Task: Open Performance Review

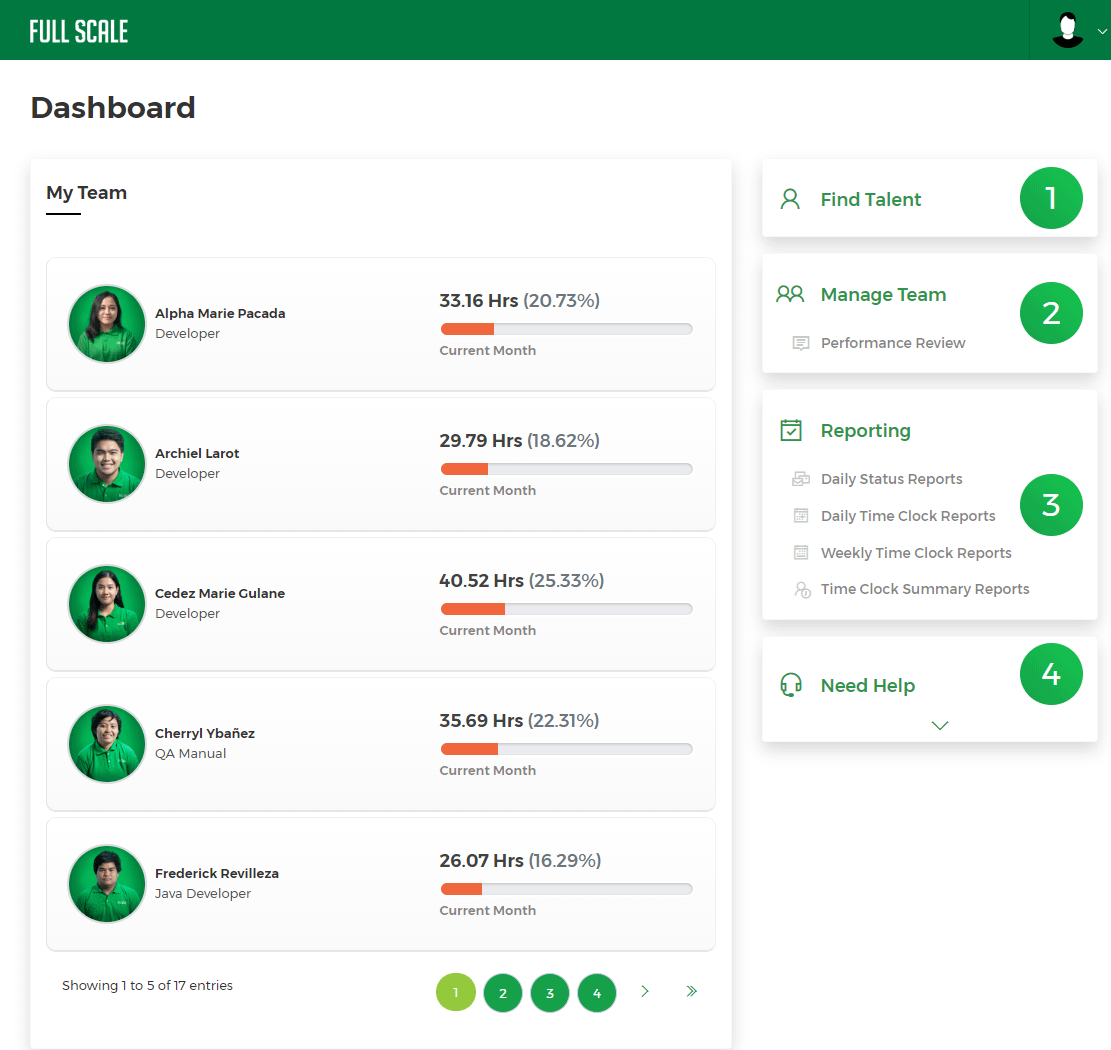Action: pos(892,342)
